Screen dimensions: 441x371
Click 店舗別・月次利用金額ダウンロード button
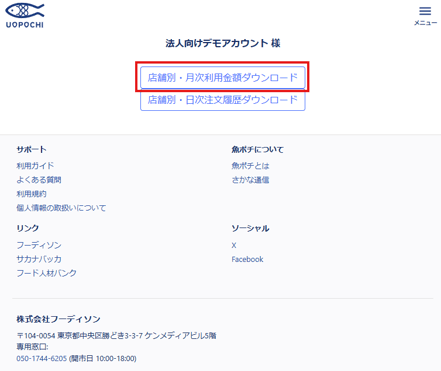coord(223,78)
